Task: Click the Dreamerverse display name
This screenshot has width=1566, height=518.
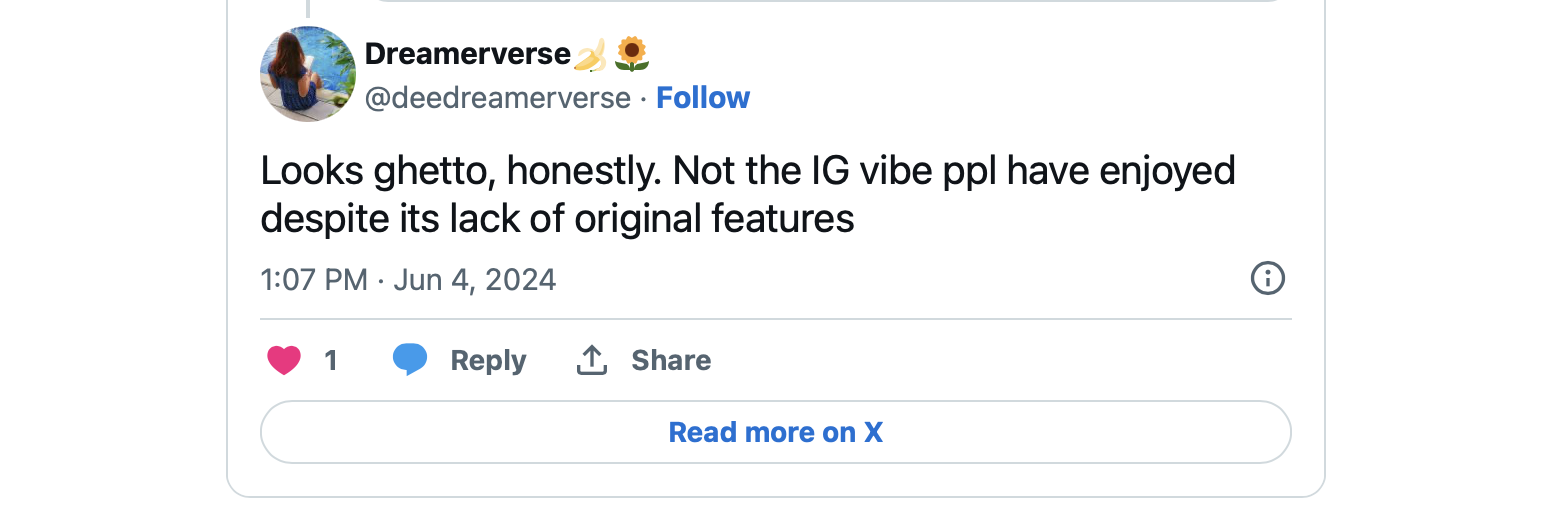Action: pos(467,54)
